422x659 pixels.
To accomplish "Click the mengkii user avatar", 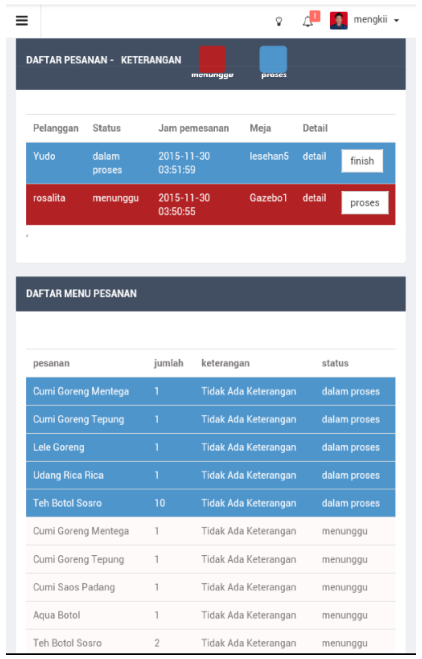I will click(x=339, y=21).
